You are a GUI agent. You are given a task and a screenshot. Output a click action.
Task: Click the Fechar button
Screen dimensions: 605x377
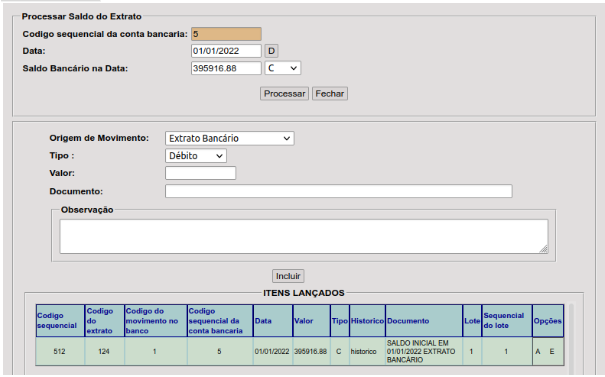tap(330, 94)
